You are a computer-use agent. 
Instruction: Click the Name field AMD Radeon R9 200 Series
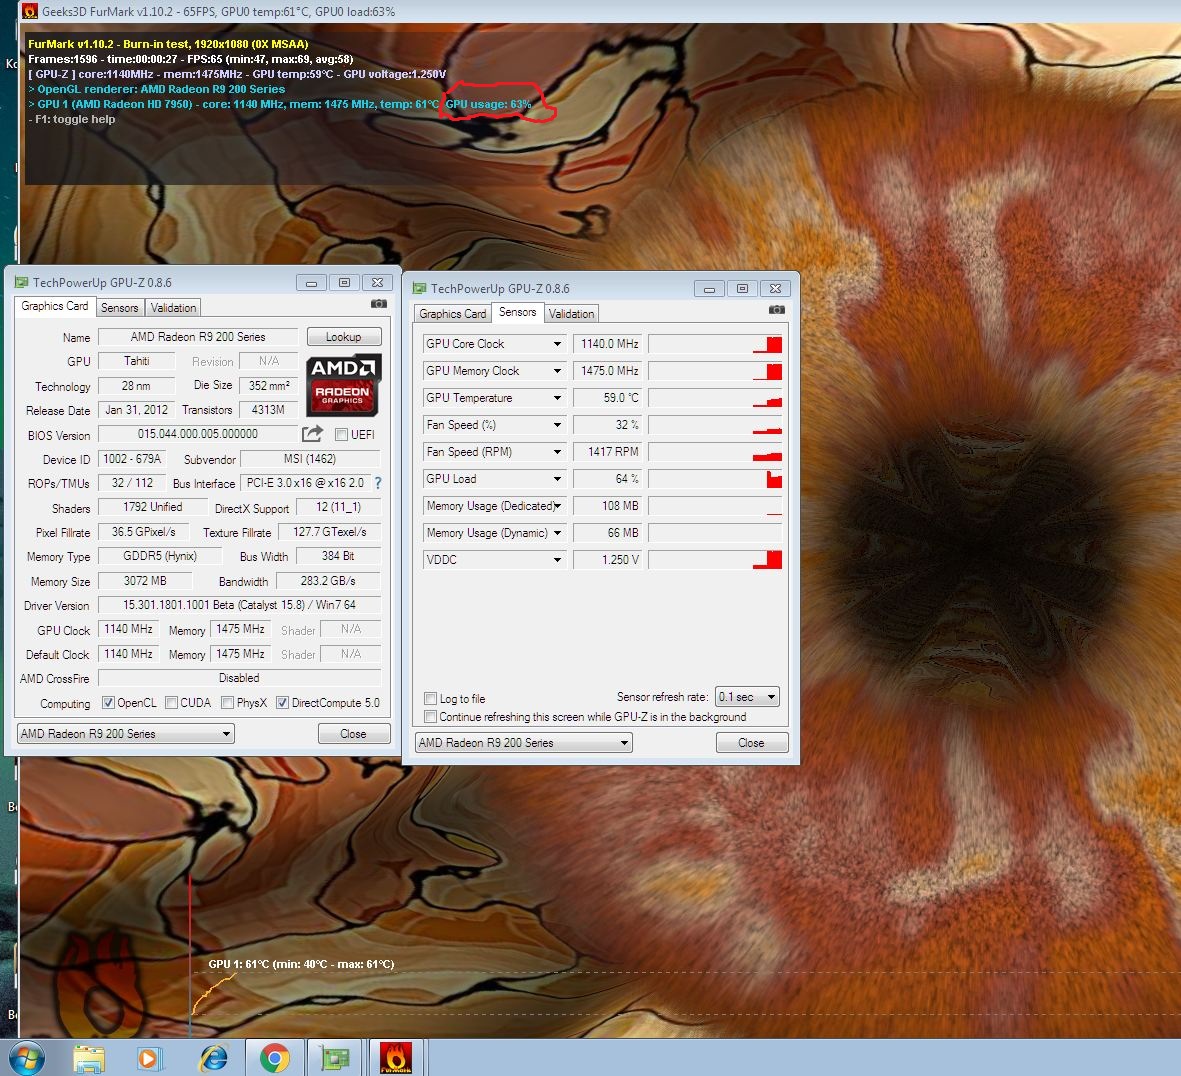198,337
